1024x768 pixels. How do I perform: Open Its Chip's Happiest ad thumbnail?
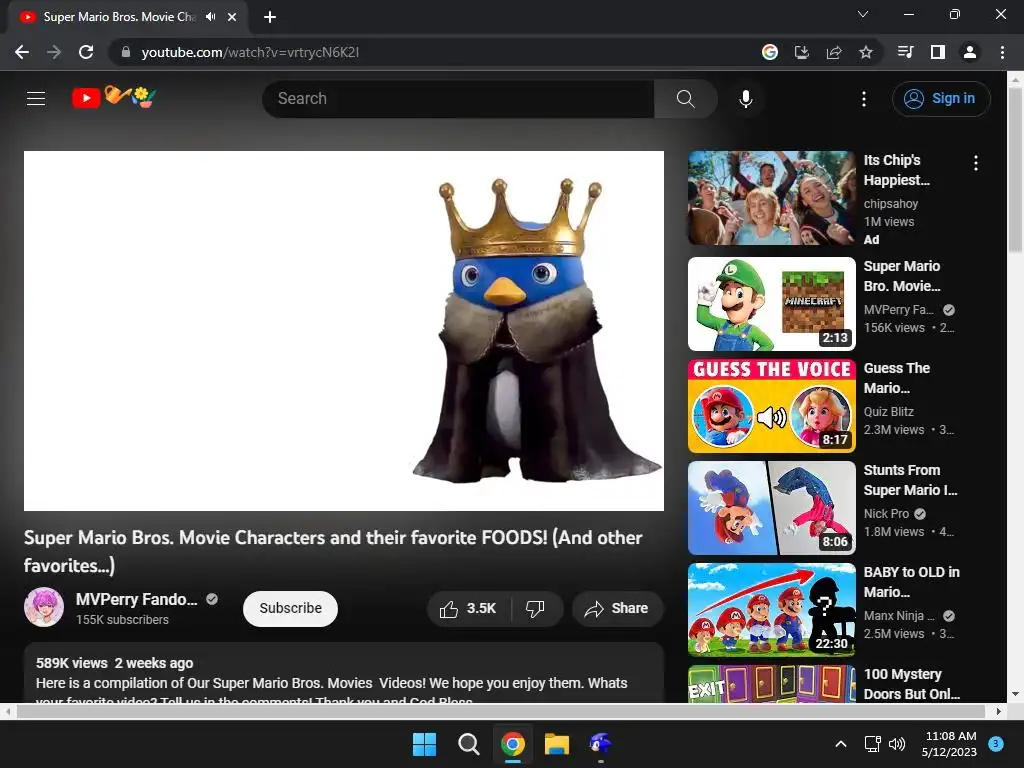coord(771,198)
